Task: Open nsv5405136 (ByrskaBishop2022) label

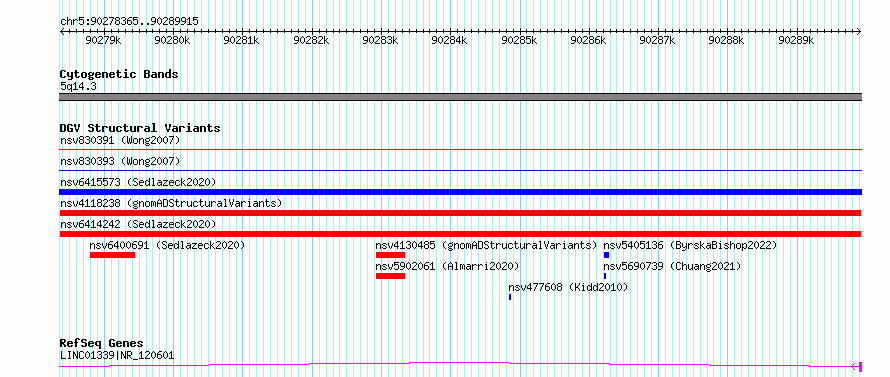Action: pos(690,245)
